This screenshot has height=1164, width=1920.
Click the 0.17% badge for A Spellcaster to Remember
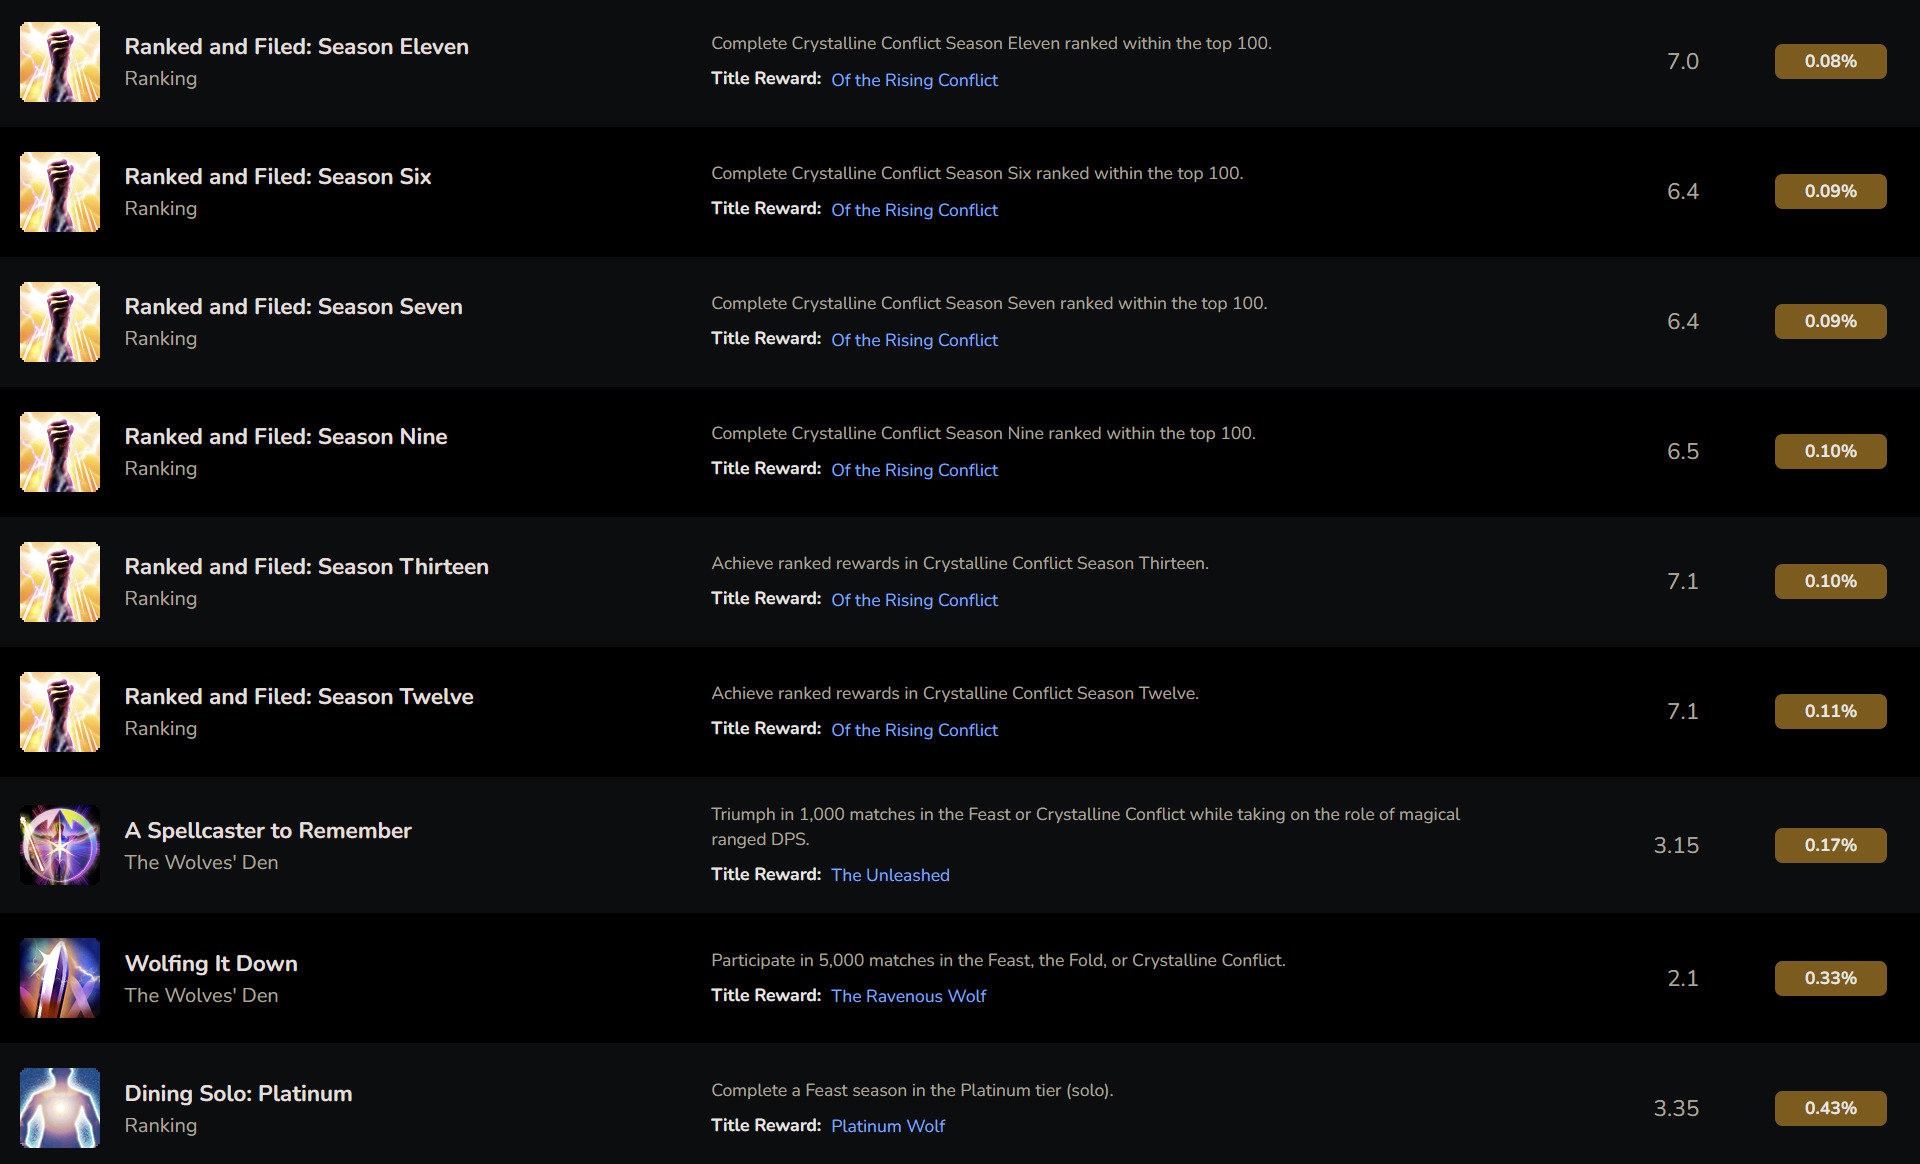click(x=1830, y=845)
